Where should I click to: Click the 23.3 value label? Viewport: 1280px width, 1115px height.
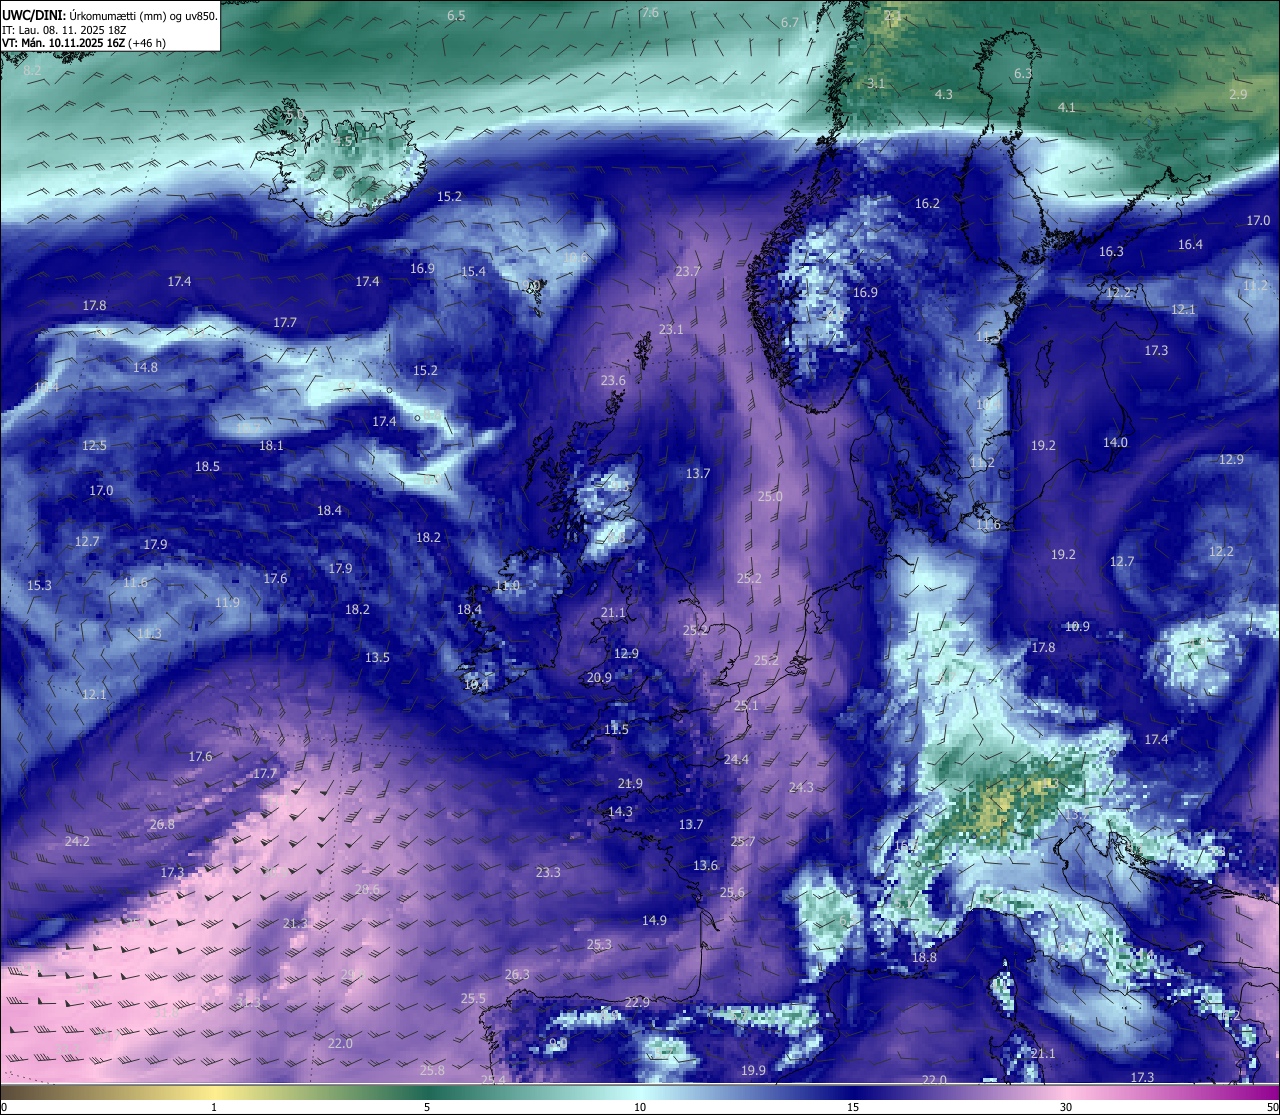548,873
